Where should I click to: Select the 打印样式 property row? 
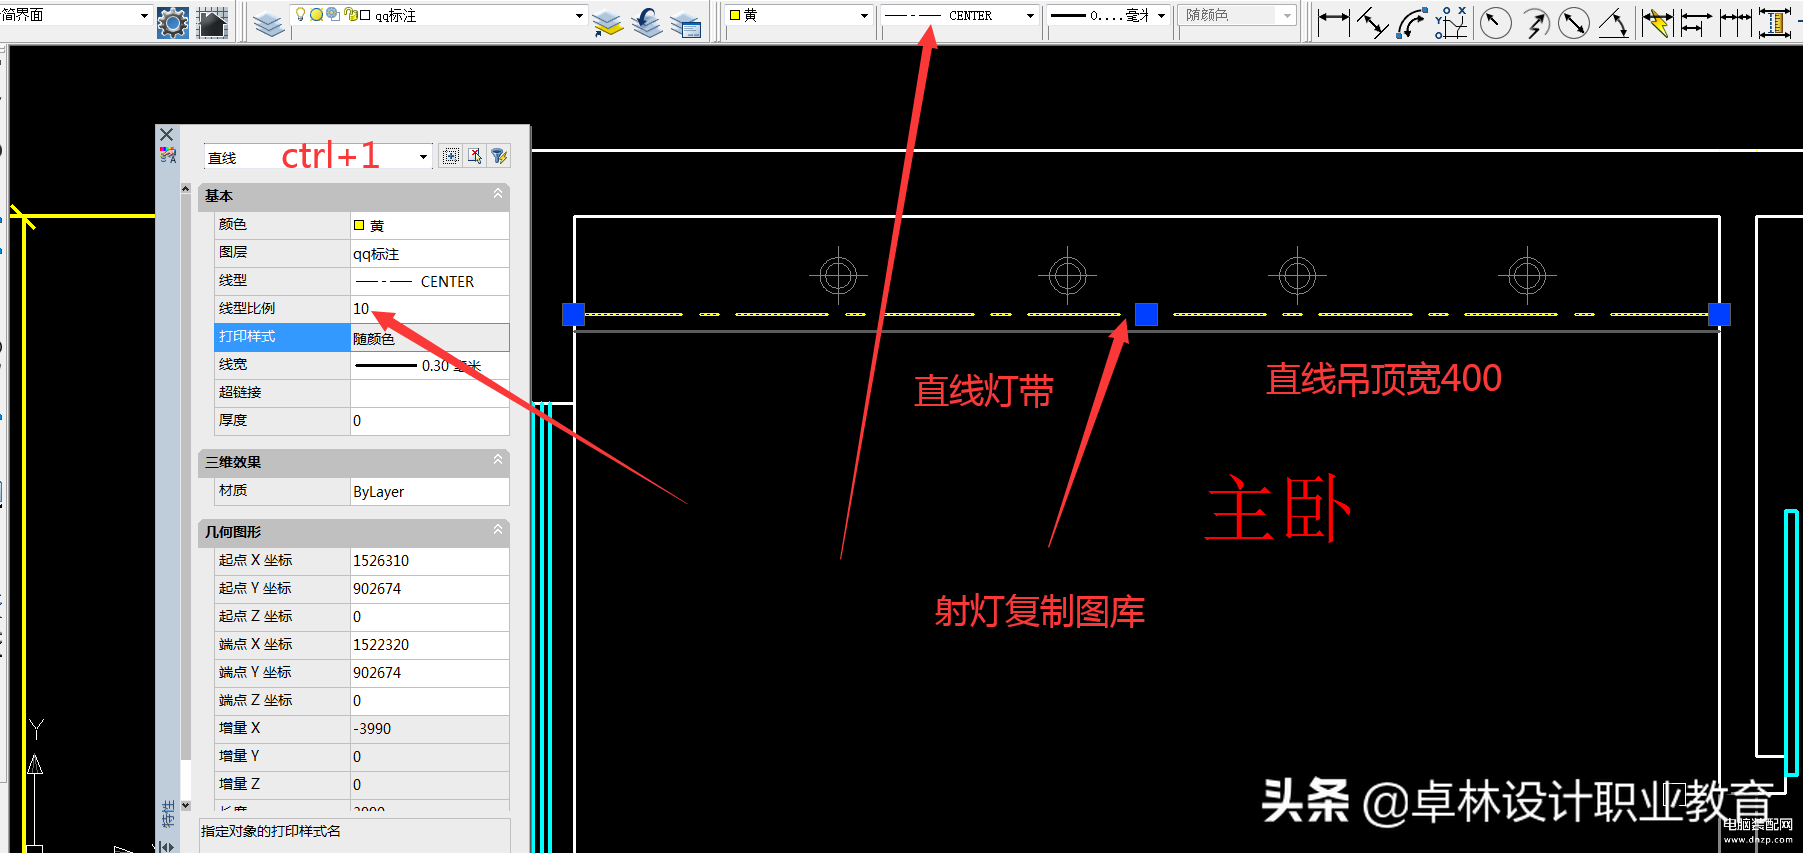282,337
